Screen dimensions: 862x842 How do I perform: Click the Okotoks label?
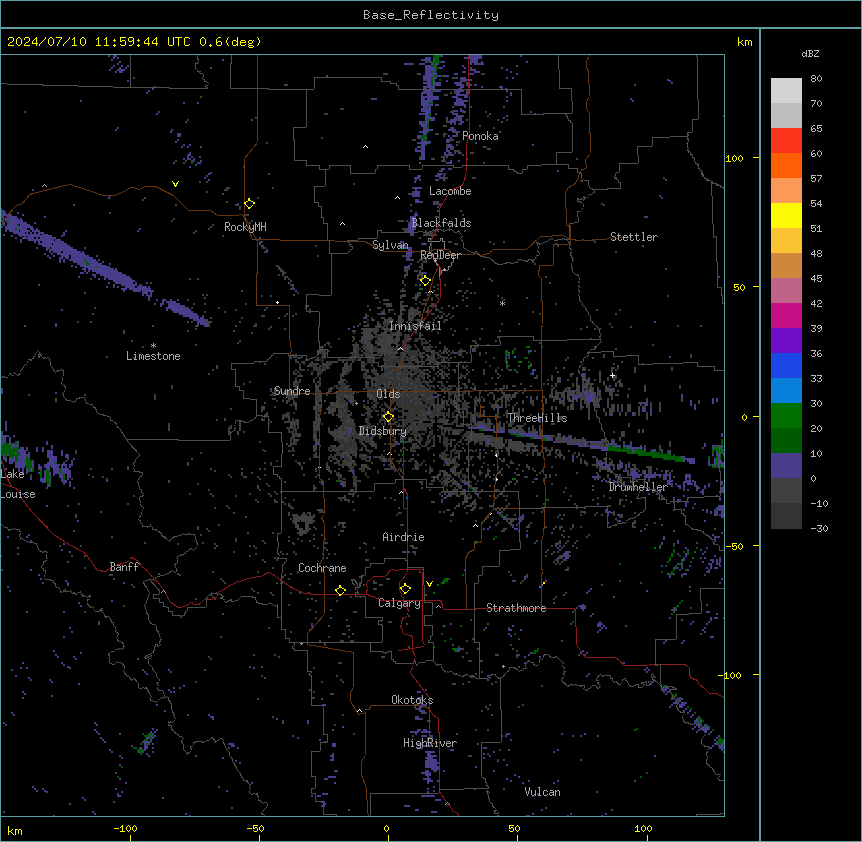[412, 700]
